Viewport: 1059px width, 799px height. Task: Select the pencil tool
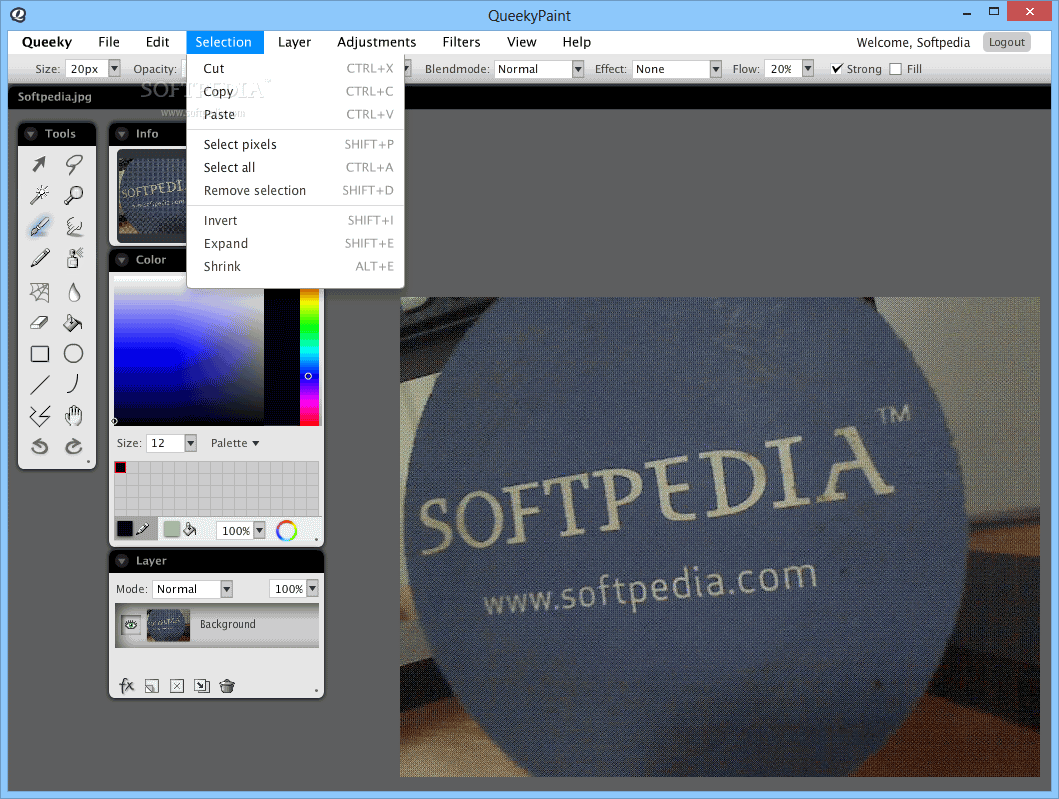pyautogui.click(x=39, y=258)
